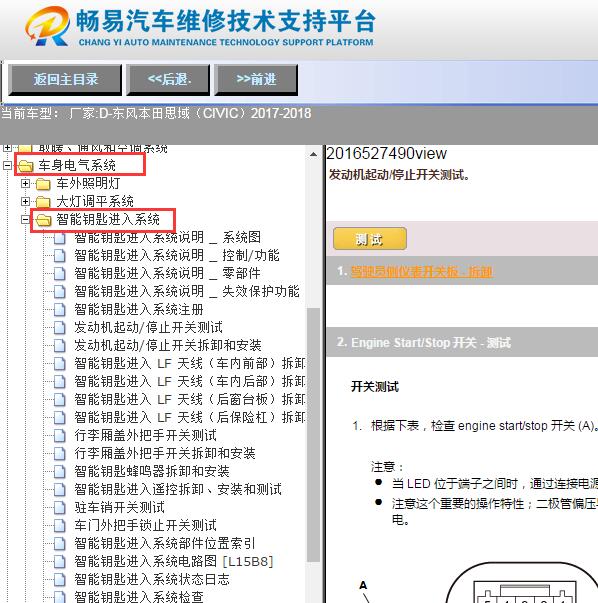Go back with the <<后退 button

click(169, 80)
